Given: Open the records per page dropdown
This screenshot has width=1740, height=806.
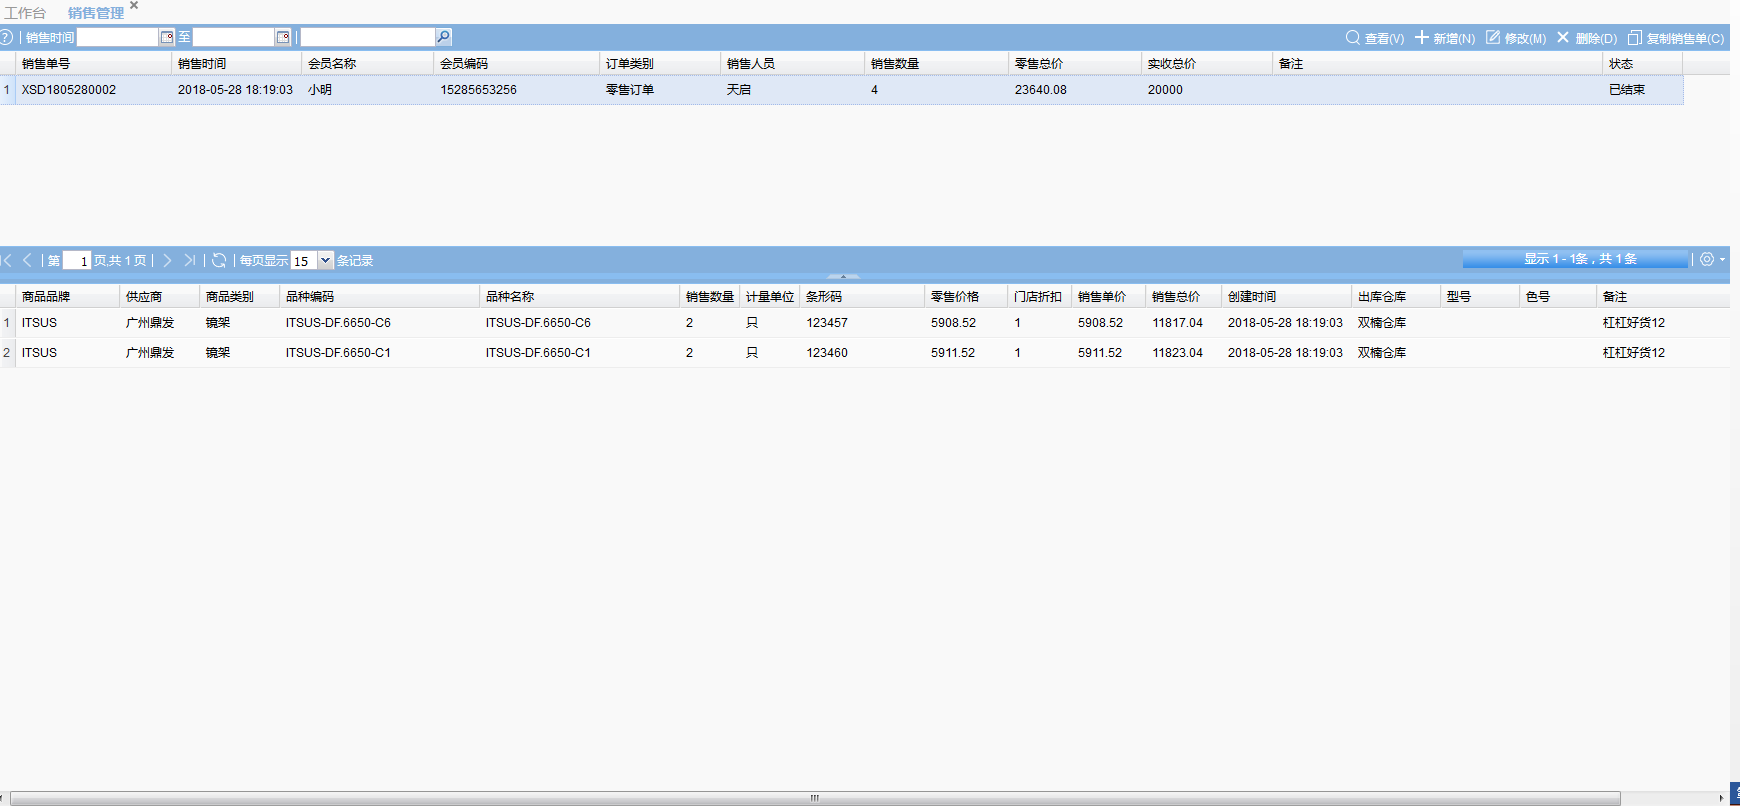Looking at the screenshot, I should [x=325, y=260].
